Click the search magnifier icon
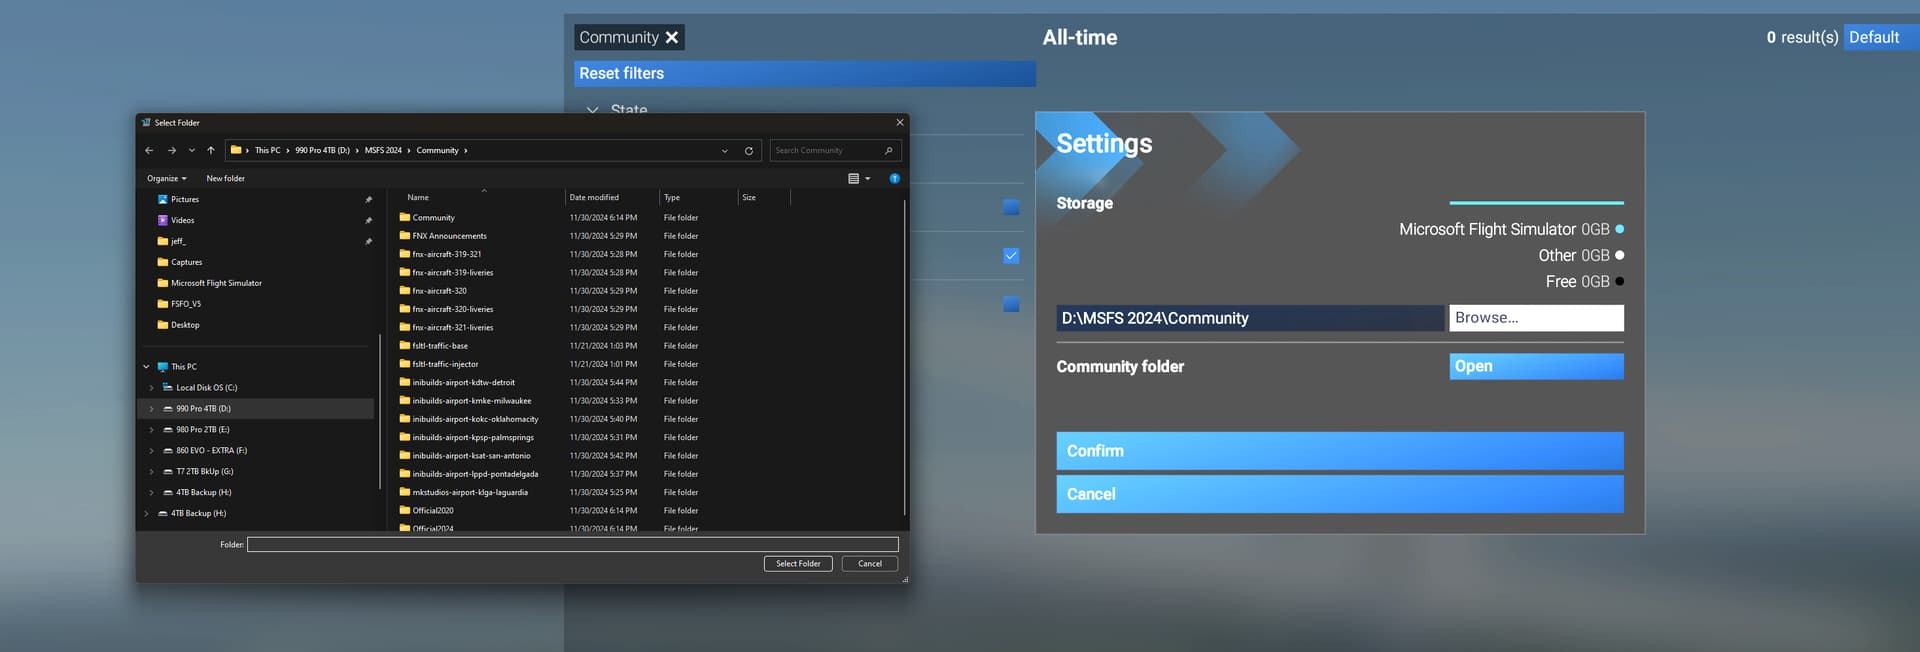The height and width of the screenshot is (652, 1920). pos(888,151)
